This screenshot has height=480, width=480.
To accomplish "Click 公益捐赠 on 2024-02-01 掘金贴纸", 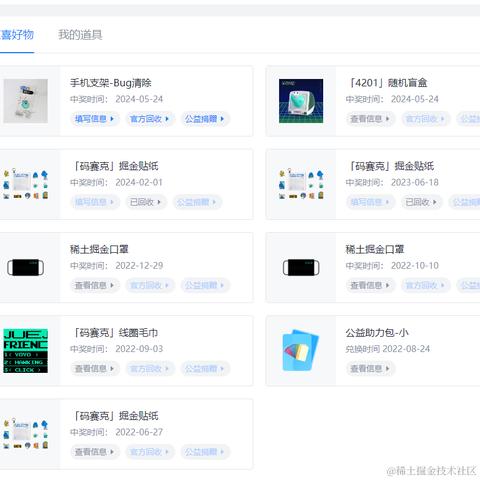I will pos(197,202).
